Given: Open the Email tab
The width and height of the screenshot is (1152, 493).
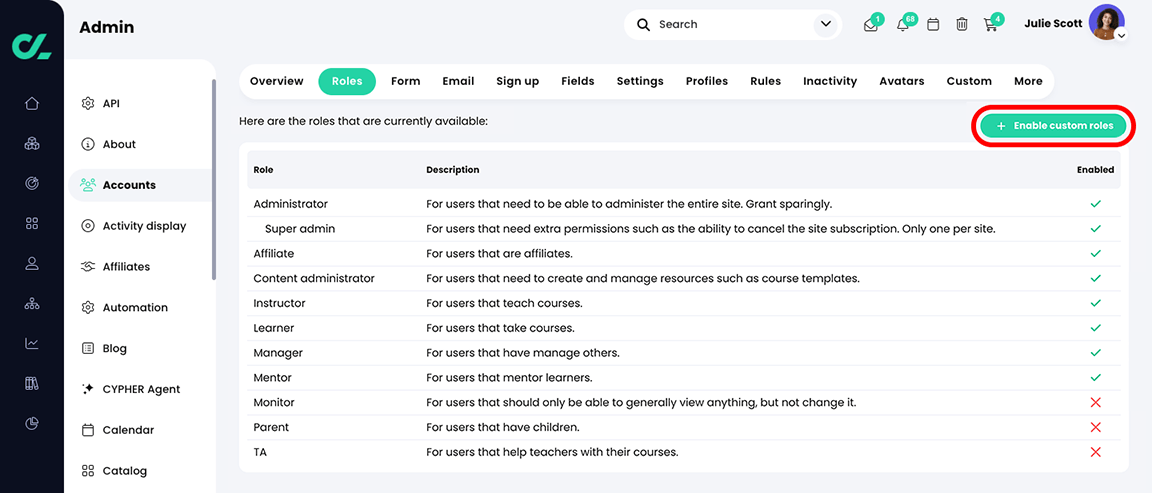Looking at the screenshot, I should [458, 81].
